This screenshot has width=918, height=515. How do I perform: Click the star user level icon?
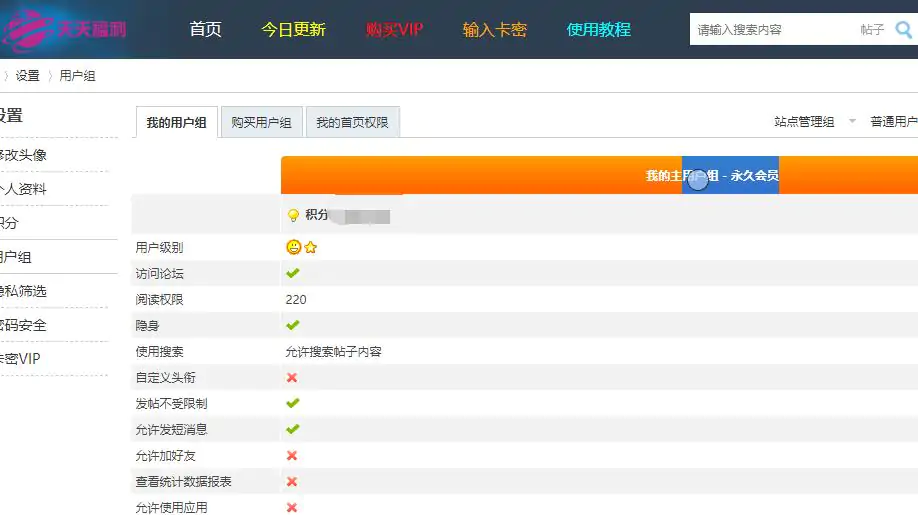click(311, 248)
